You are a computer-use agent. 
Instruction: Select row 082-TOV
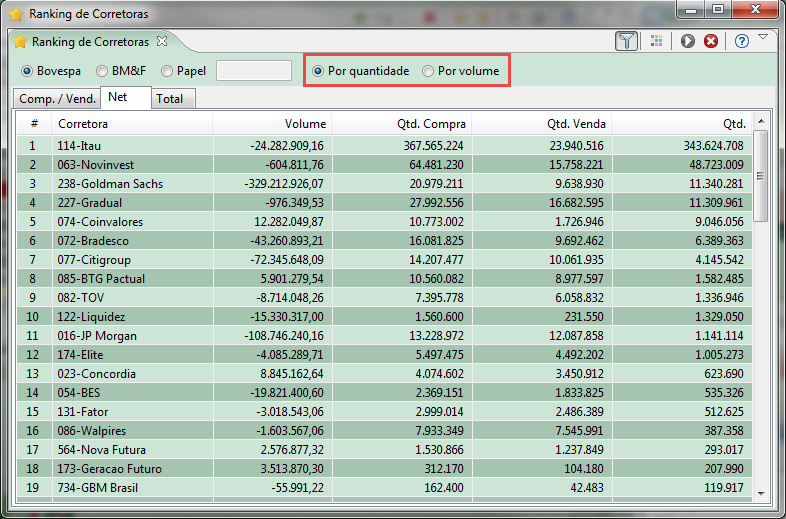point(384,298)
